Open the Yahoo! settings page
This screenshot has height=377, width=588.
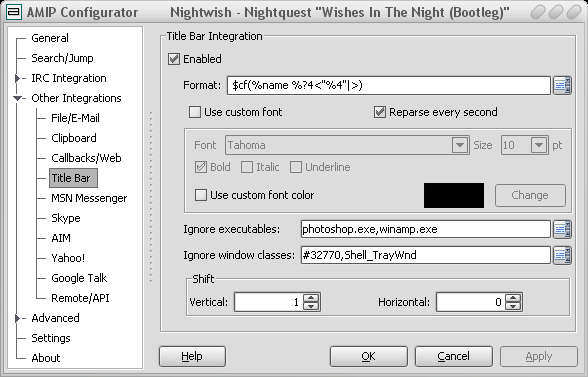(x=68, y=258)
